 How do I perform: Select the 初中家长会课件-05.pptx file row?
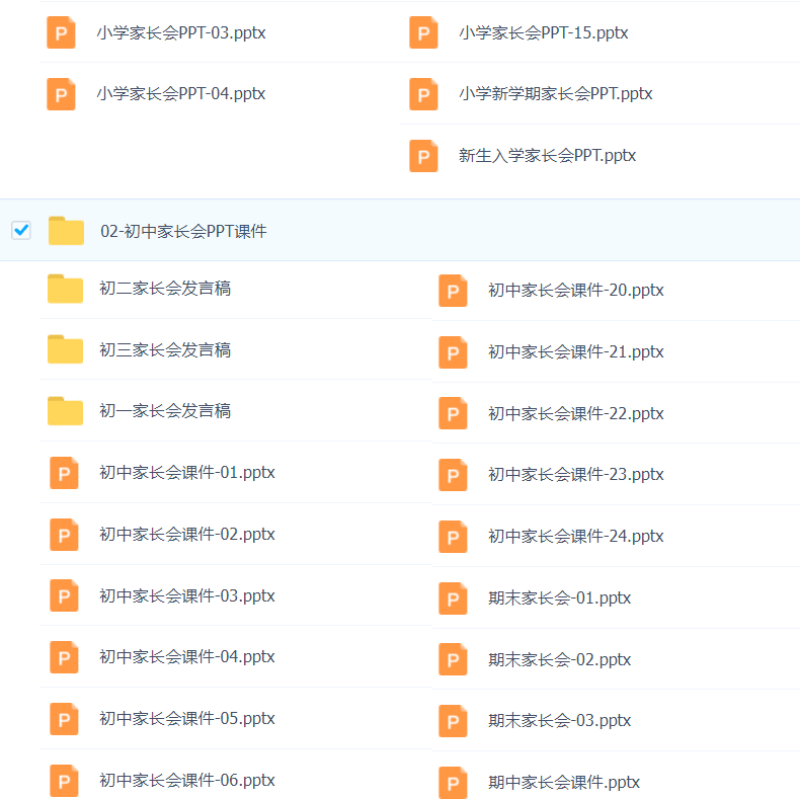[236, 718]
